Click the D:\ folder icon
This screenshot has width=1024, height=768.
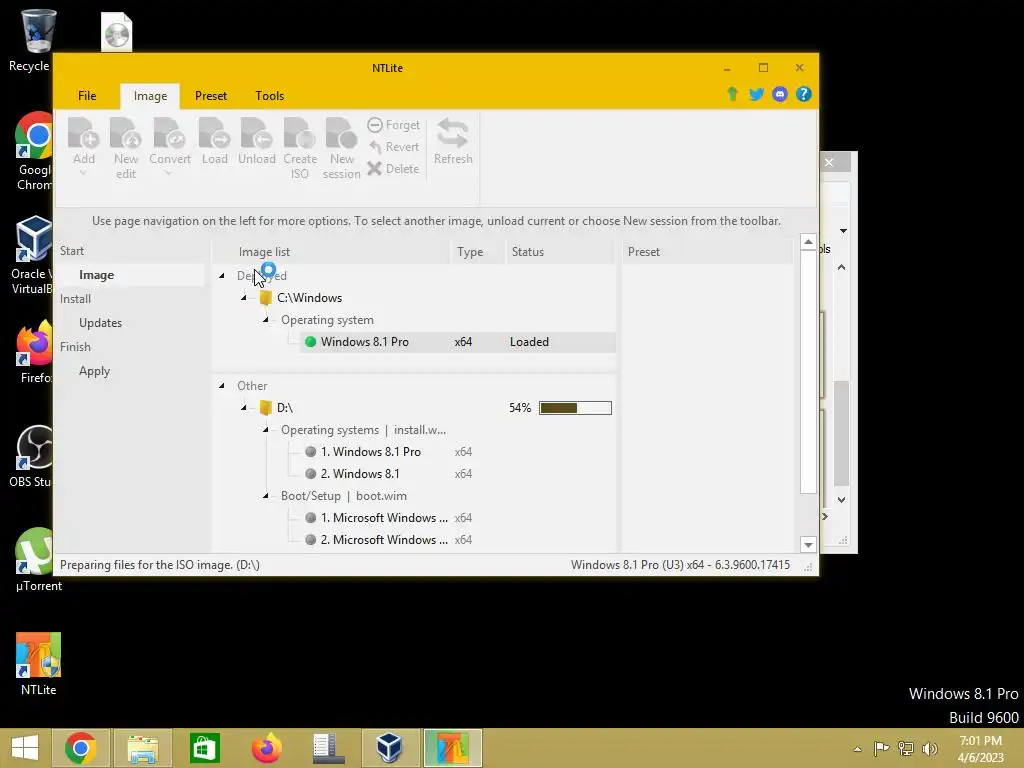[x=266, y=408]
